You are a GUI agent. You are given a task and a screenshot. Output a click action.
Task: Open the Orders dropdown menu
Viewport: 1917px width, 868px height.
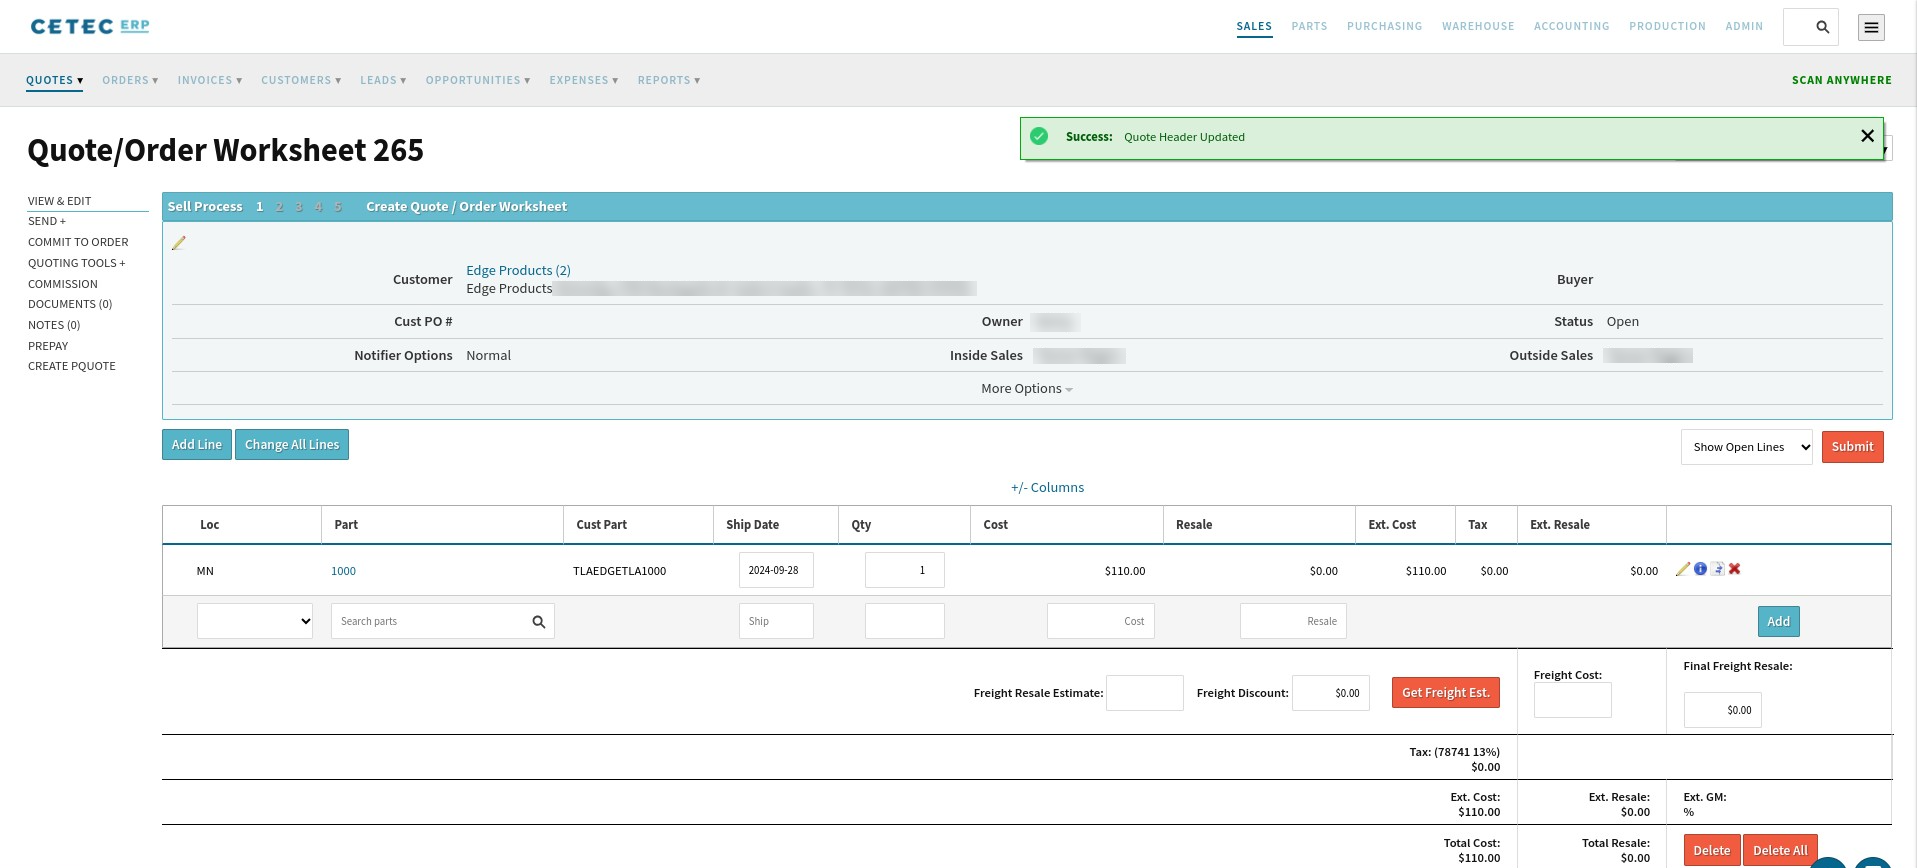[x=130, y=80]
